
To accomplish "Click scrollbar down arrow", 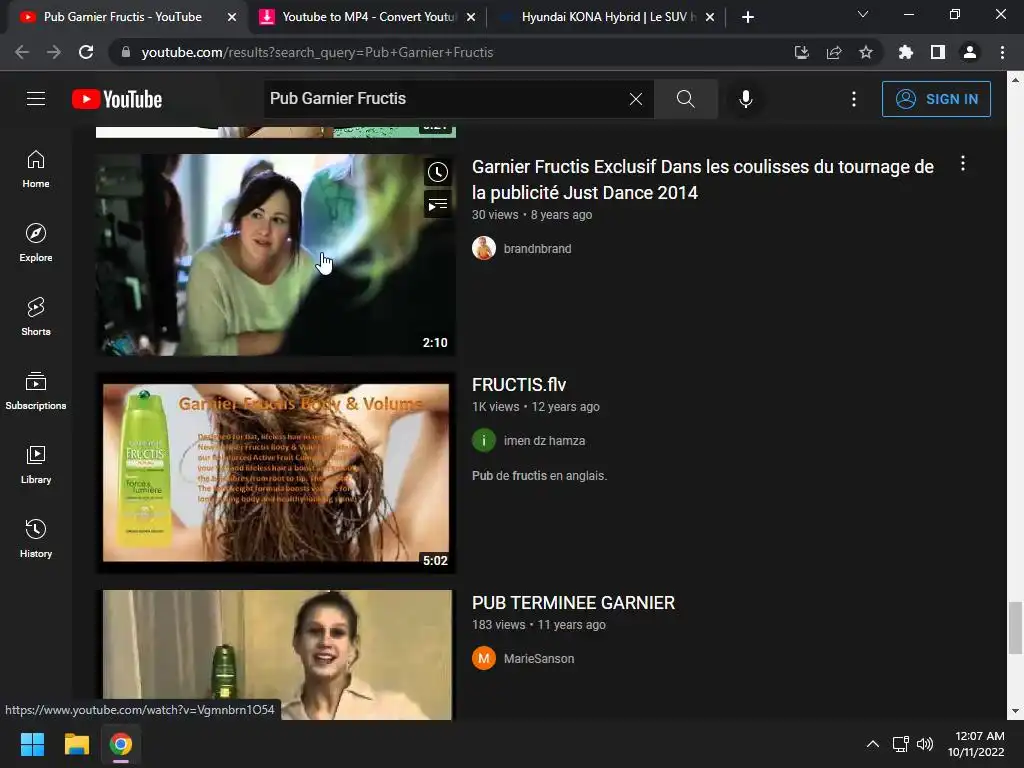I will point(1015,711).
